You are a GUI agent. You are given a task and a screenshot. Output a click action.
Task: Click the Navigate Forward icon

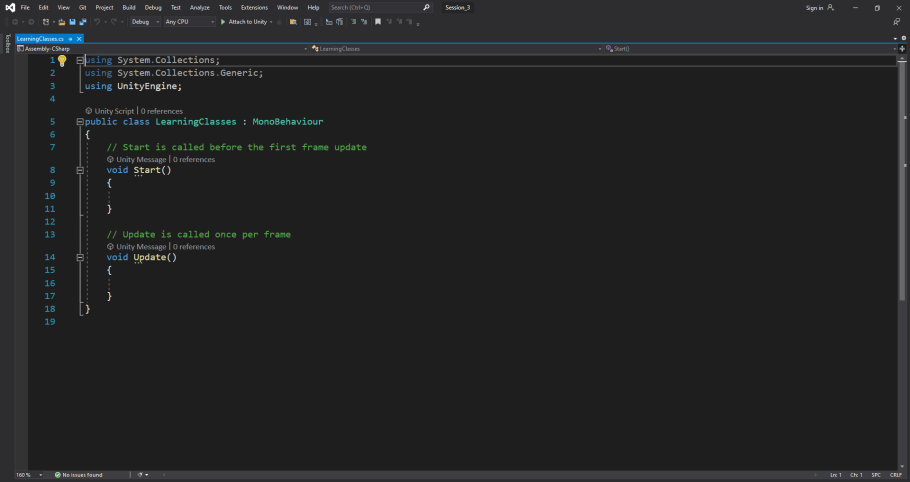(x=31, y=21)
